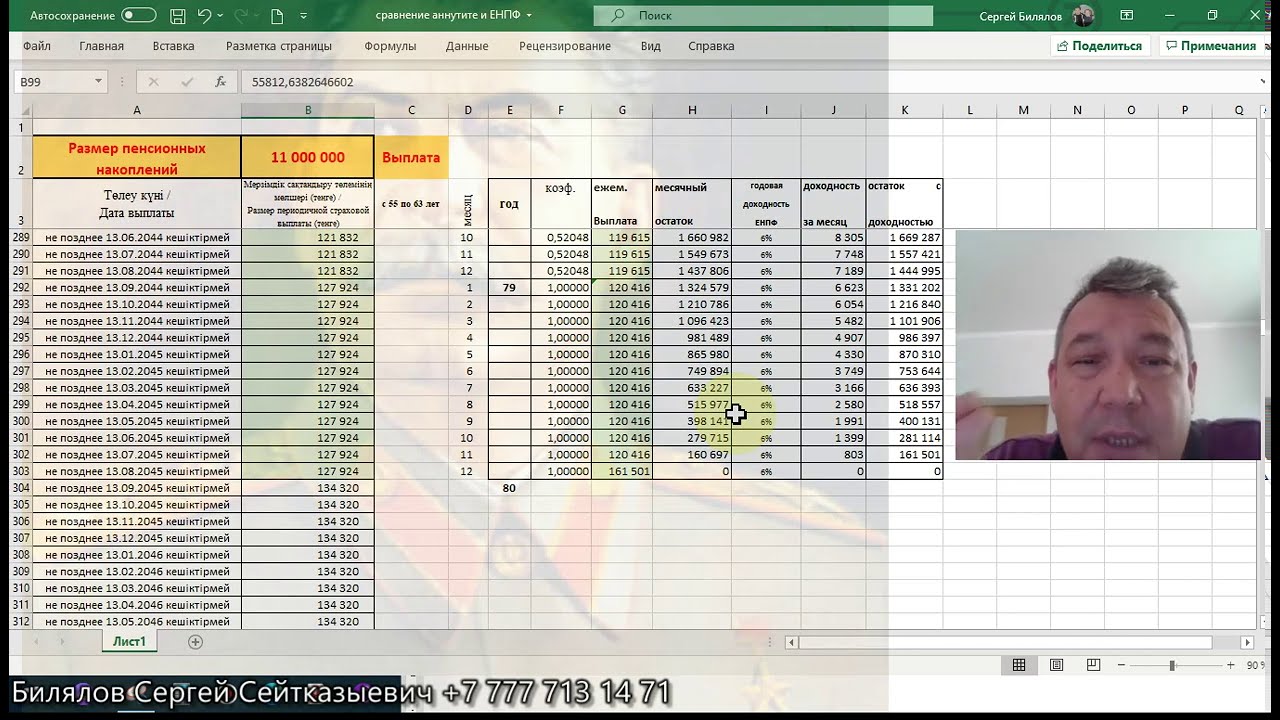The width and height of the screenshot is (1280, 720).
Task: Select column K header
Action: coord(905,110)
